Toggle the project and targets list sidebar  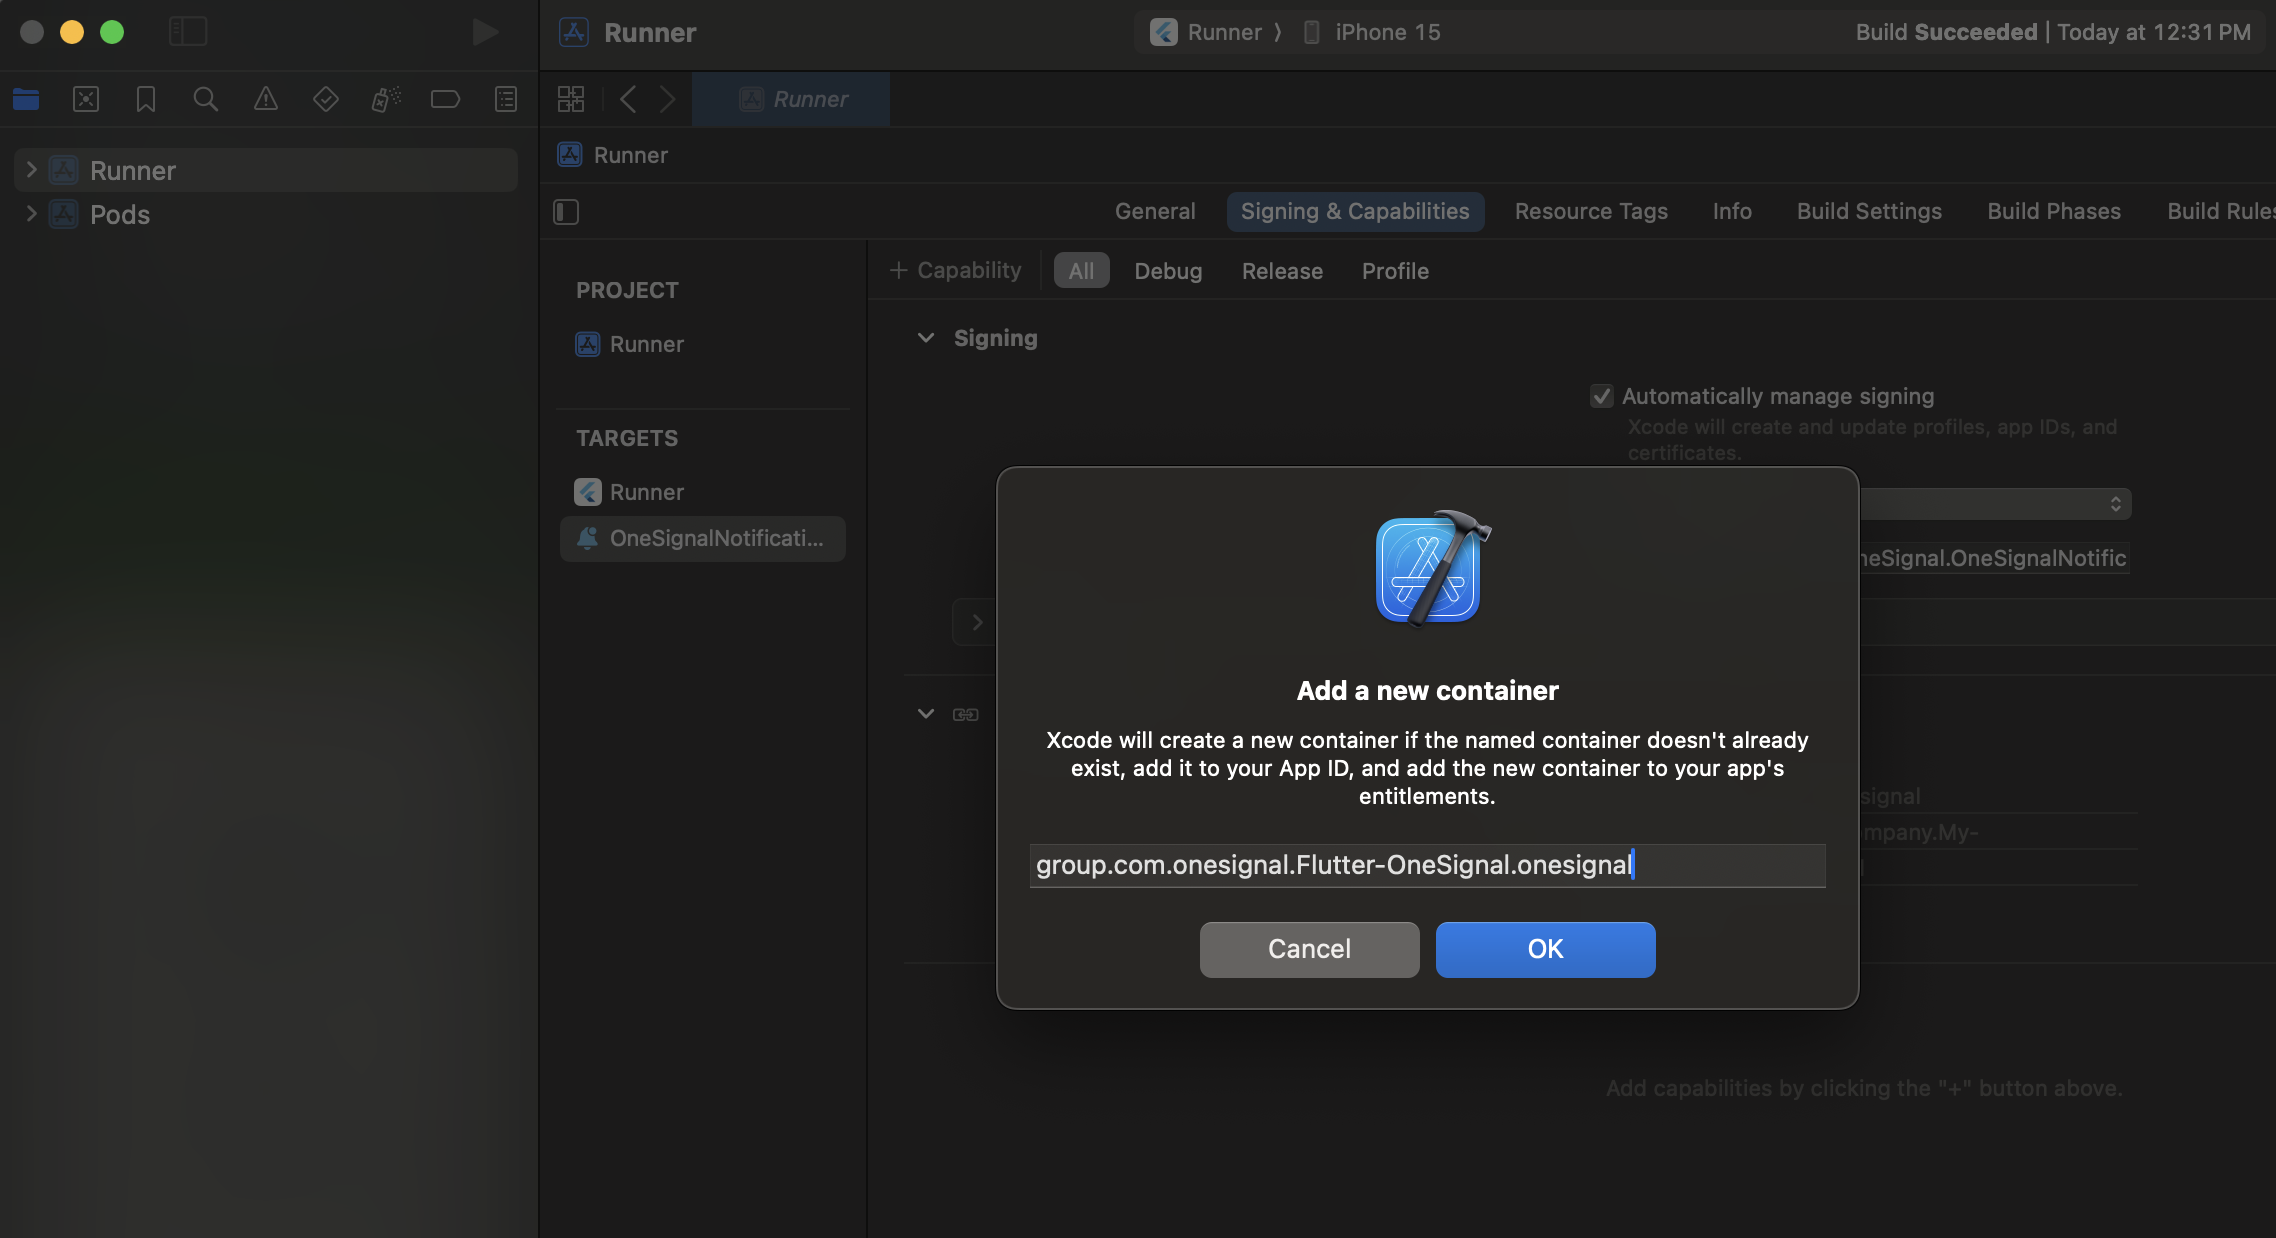click(x=566, y=212)
